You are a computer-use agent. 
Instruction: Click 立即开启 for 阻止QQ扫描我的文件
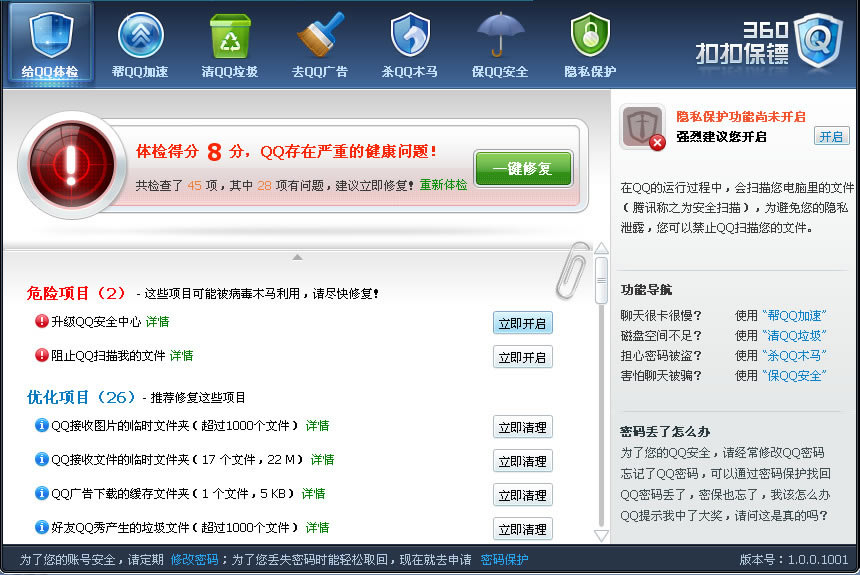point(522,357)
